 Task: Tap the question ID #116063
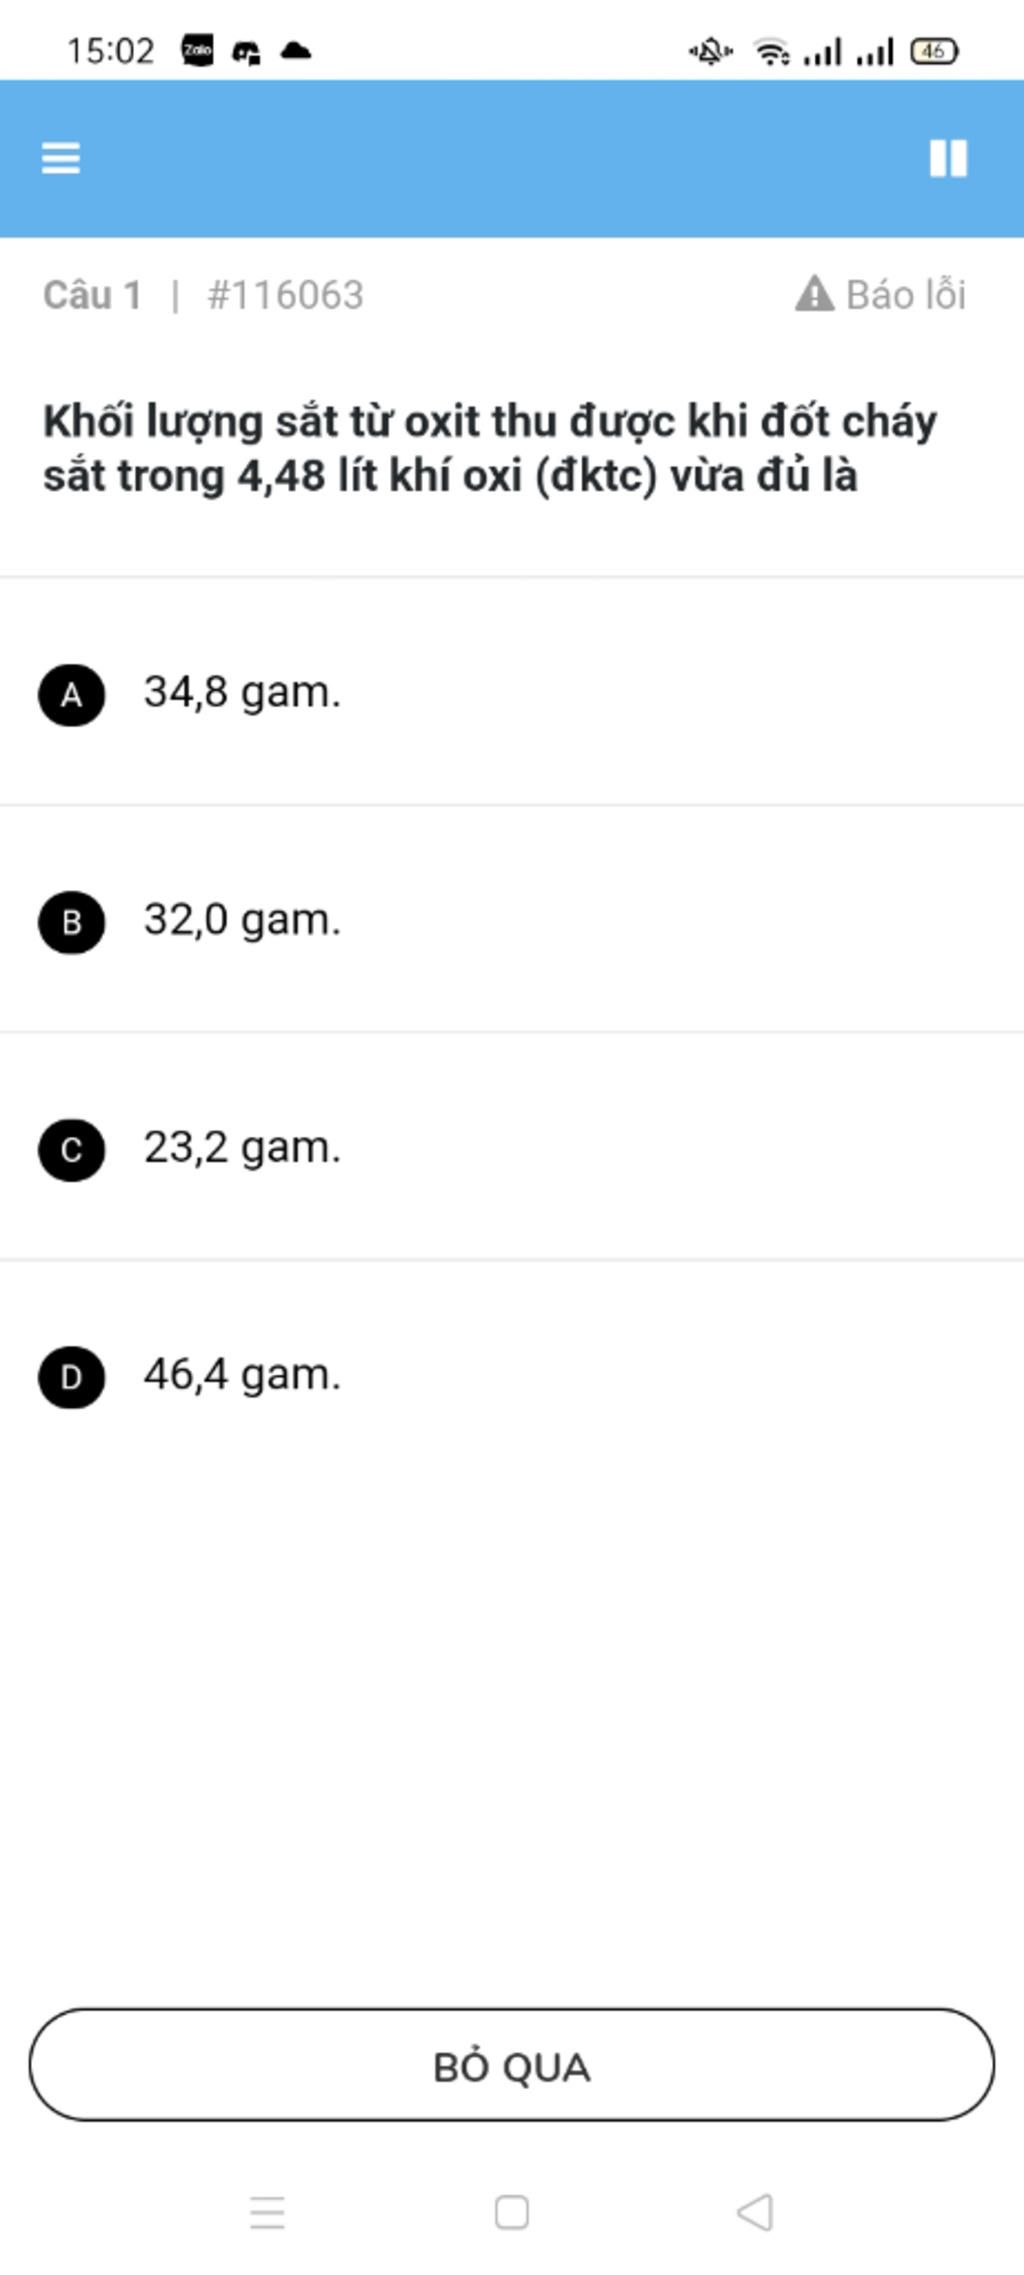(x=285, y=295)
